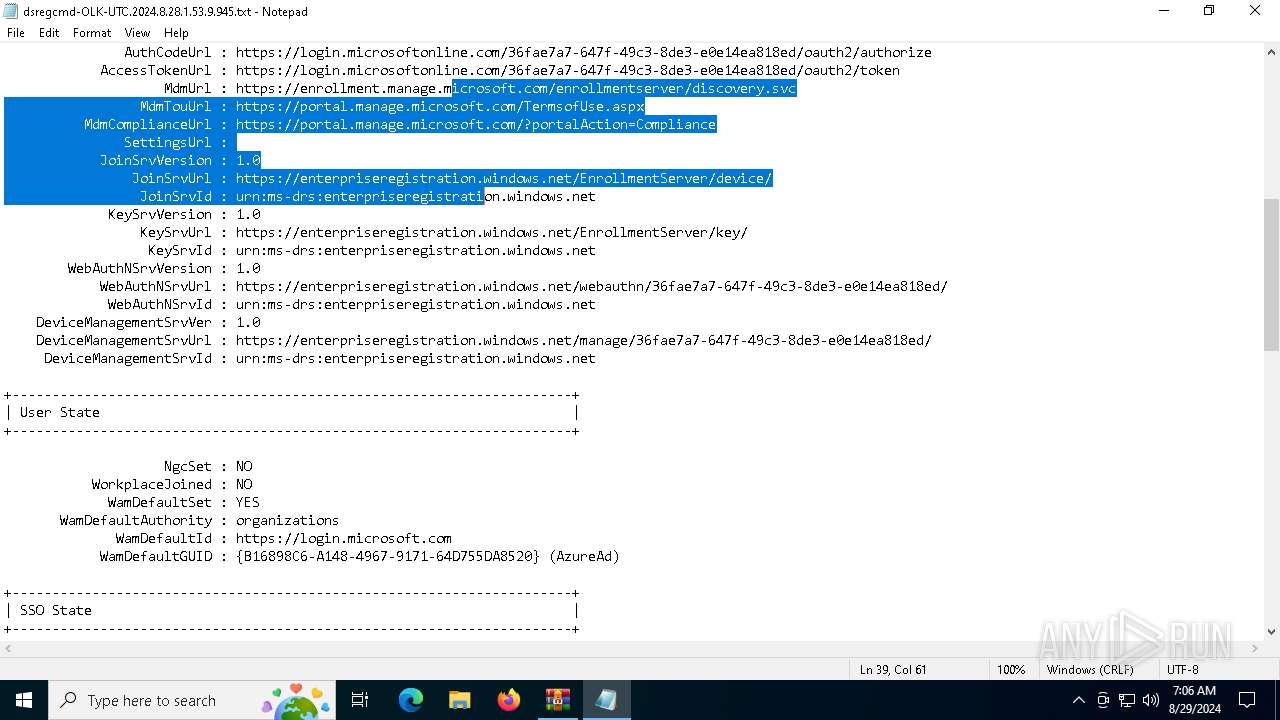Click the DeviceManagementSrvVer 1.0 line
This screenshot has width=1280, height=720.
[148, 322]
